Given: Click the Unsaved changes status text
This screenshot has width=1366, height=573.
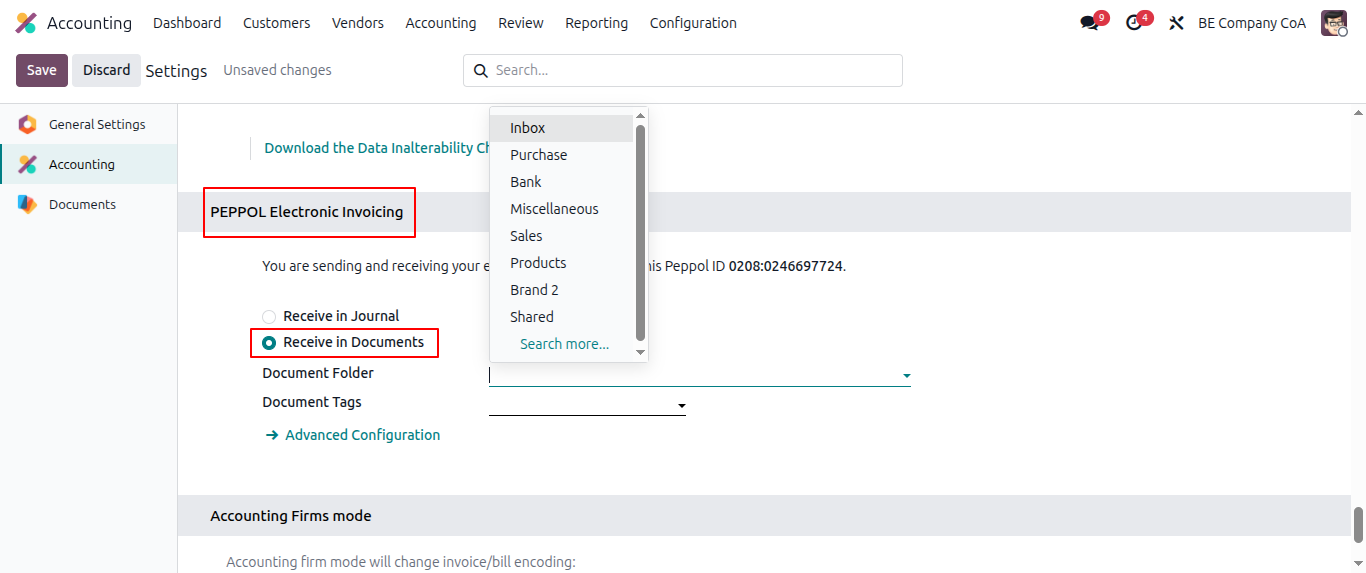Looking at the screenshot, I should (277, 70).
